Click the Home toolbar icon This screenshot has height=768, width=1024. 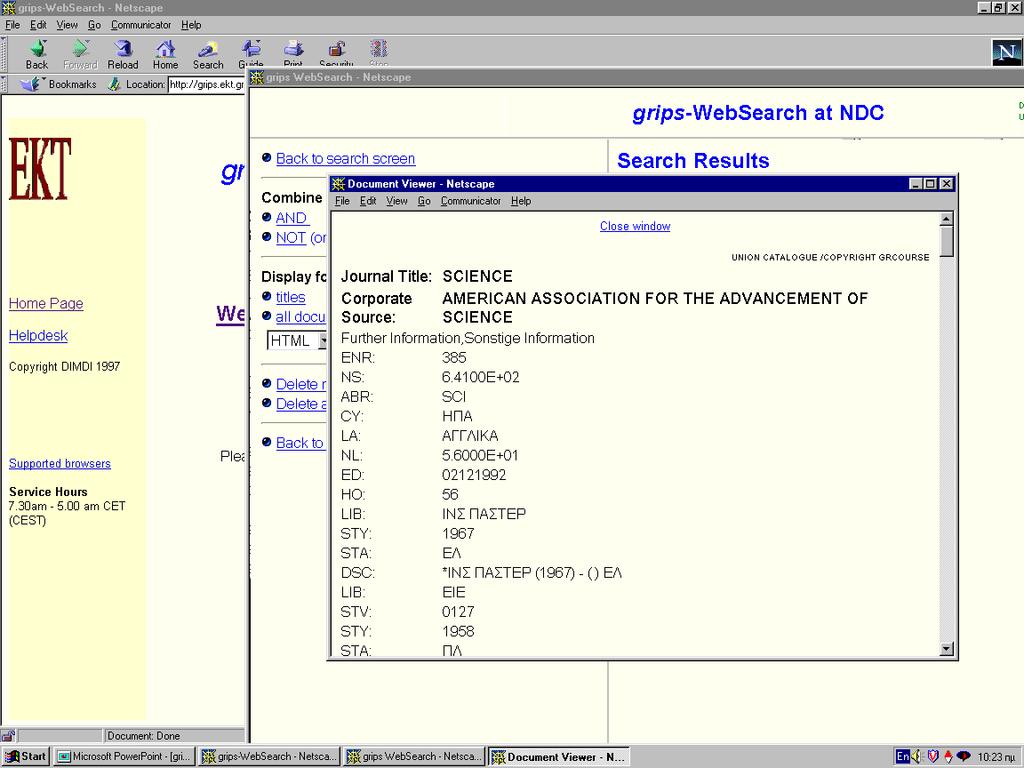click(165, 54)
